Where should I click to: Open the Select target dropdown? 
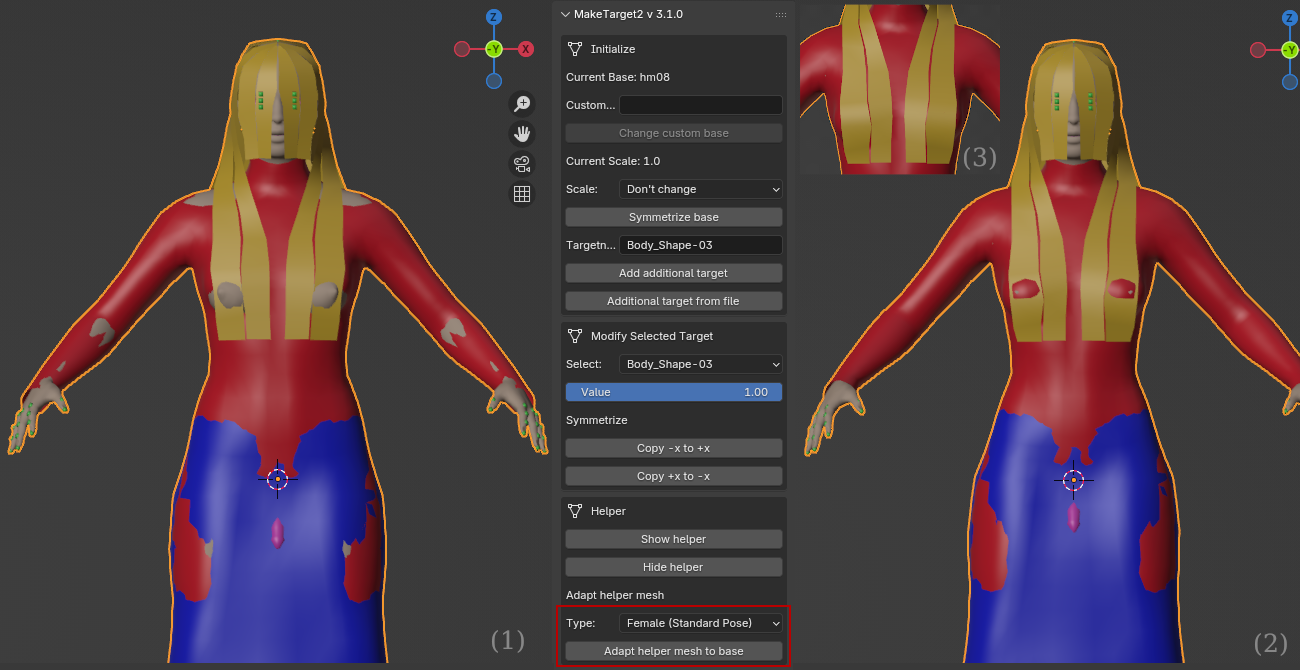click(700, 364)
